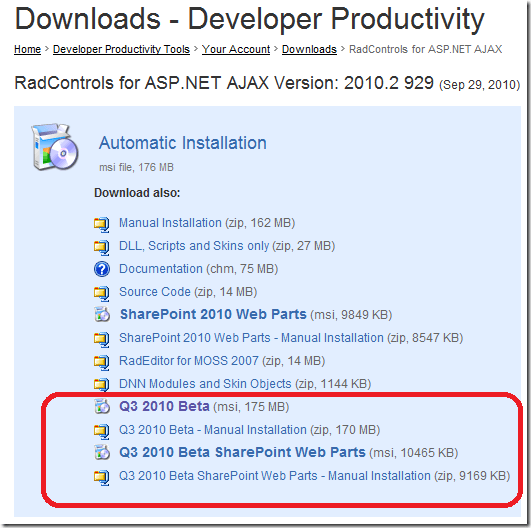
Task: Click the folder icon beside DNN Modules and Skin Objects
Action: tap(102, 384)
